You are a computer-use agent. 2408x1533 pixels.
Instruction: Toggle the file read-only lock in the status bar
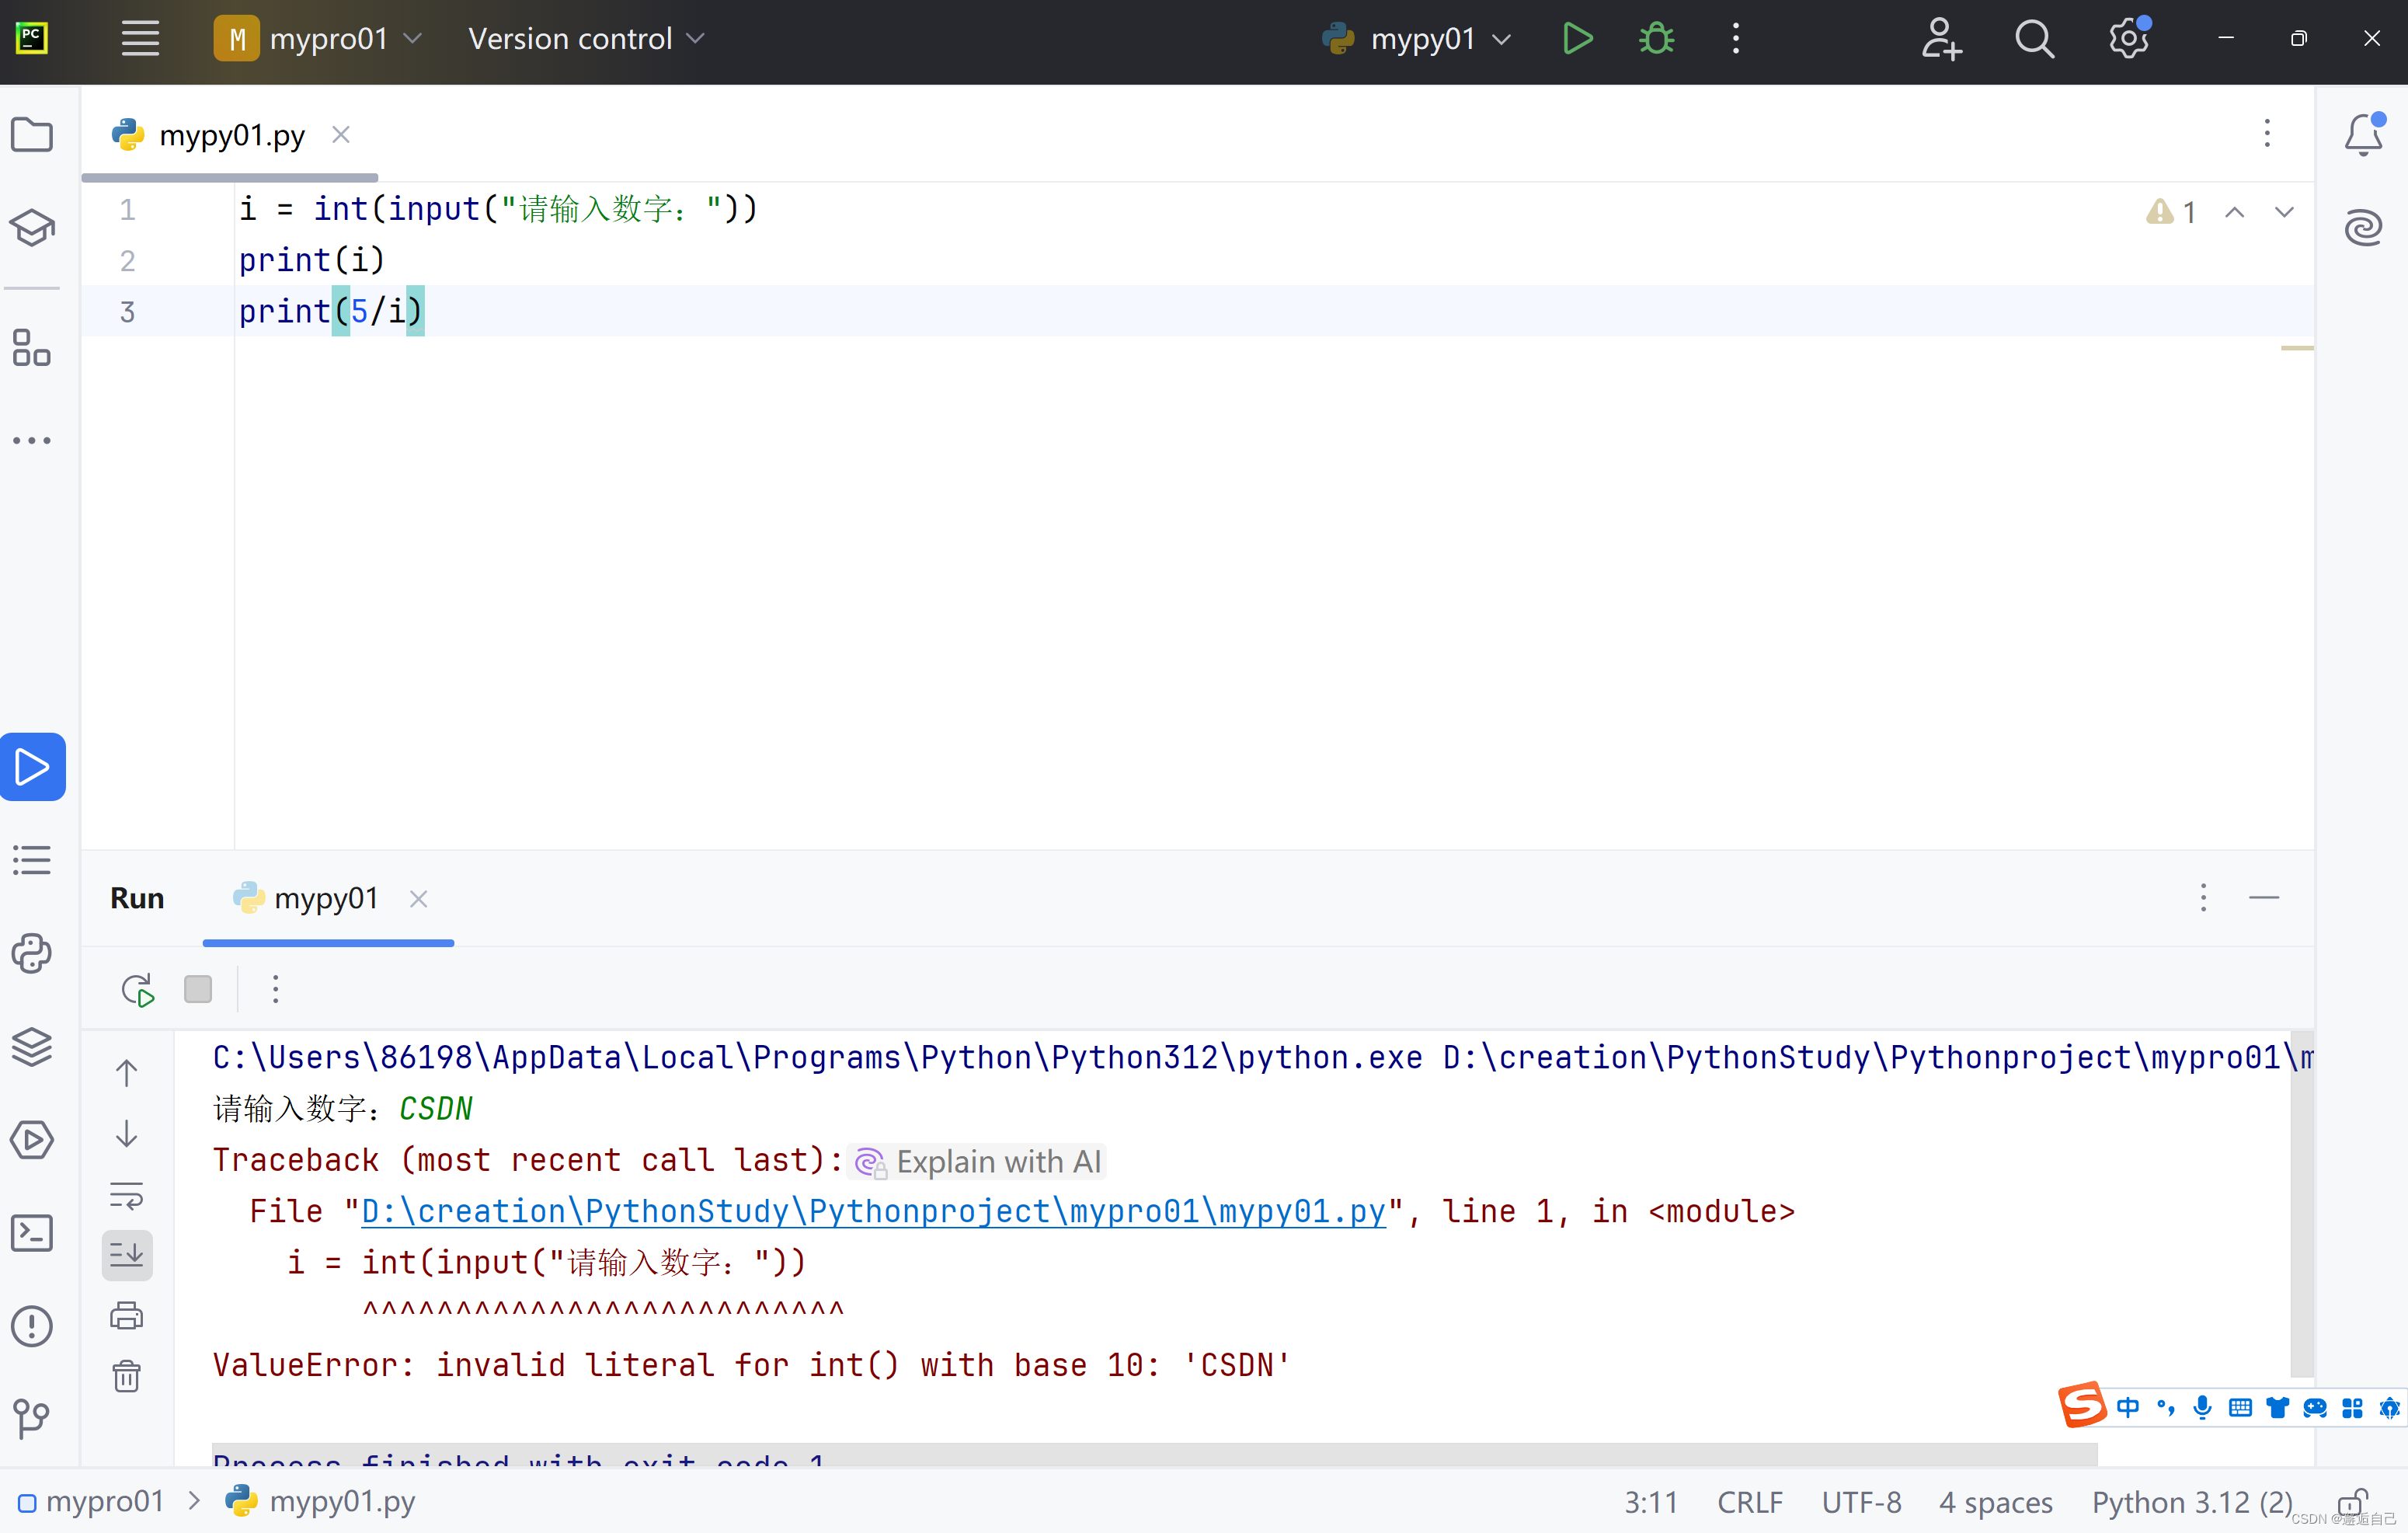[x=2352, y=1502]
